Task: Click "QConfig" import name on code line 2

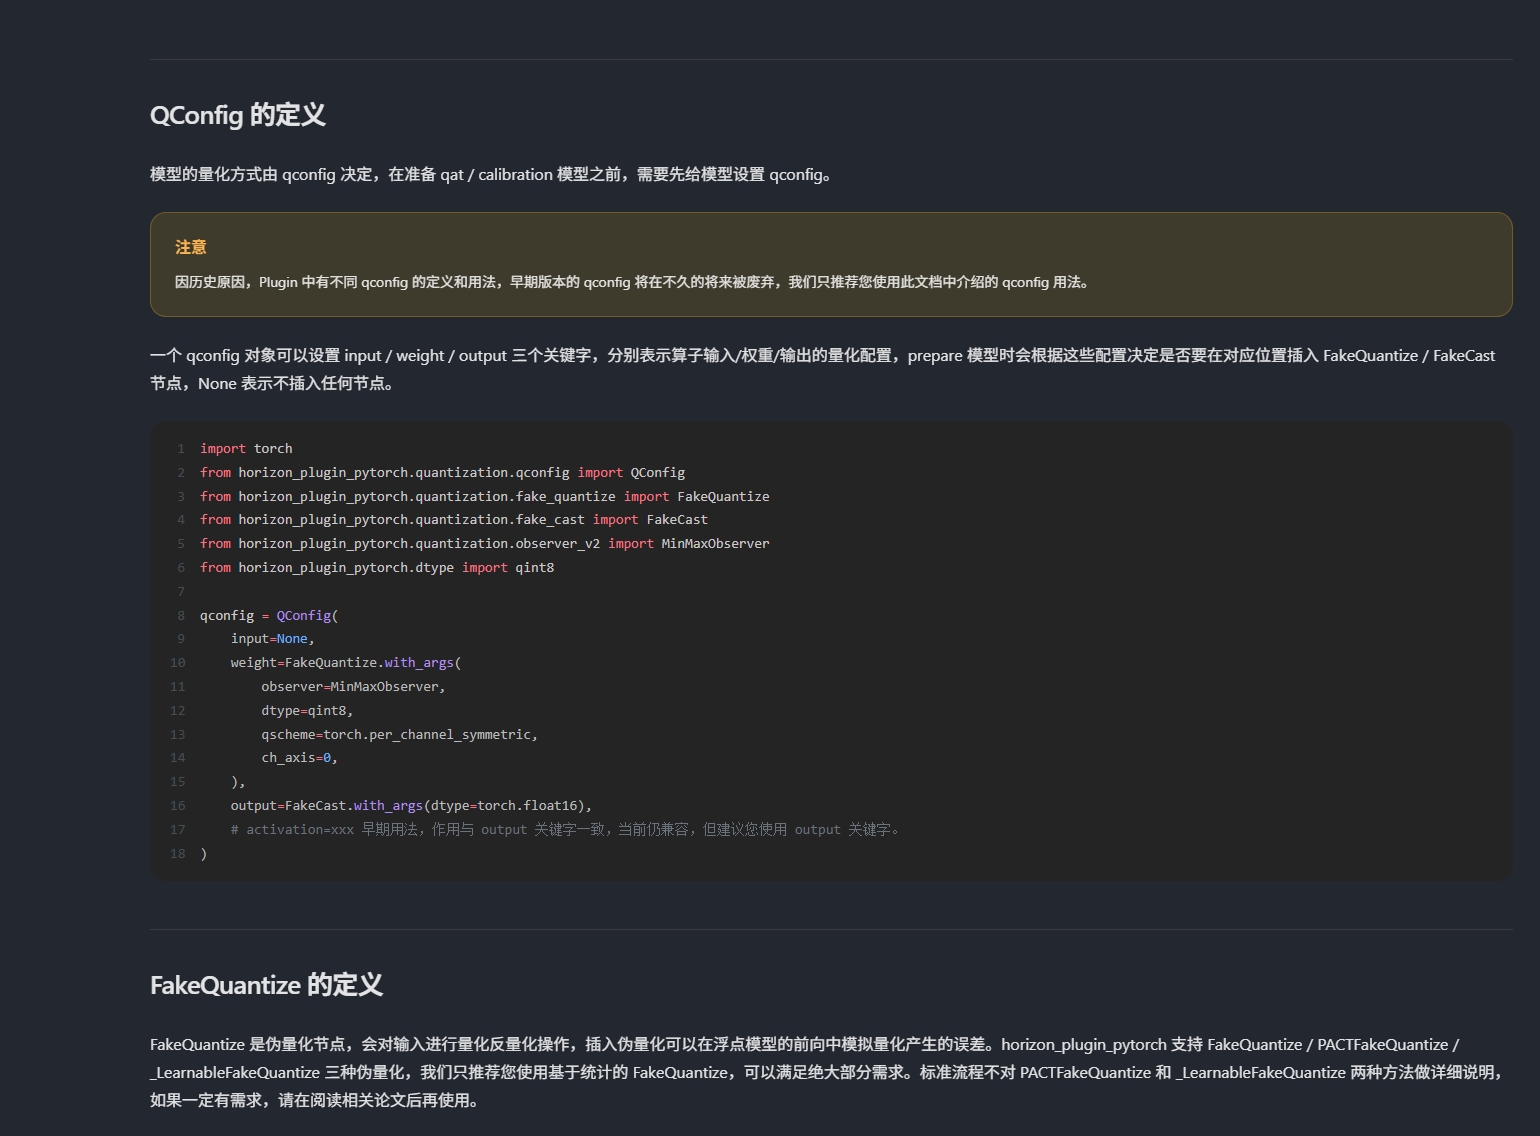Action: [x=657, y=473]
